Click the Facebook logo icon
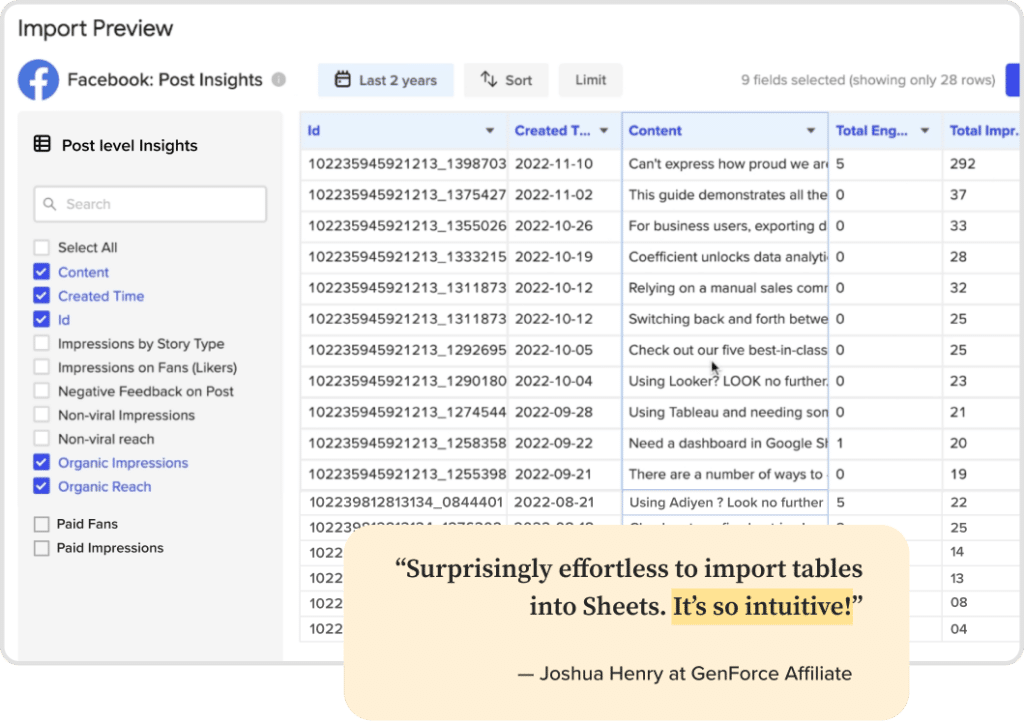Screen dimensions: 1024x721 39,80
